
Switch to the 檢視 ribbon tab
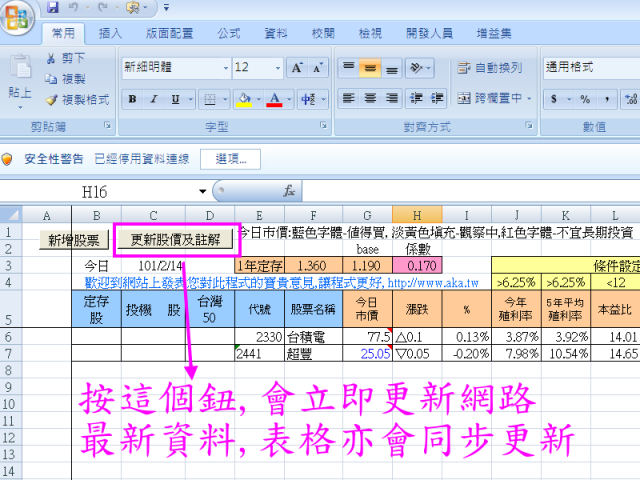[x=370, y=33]
